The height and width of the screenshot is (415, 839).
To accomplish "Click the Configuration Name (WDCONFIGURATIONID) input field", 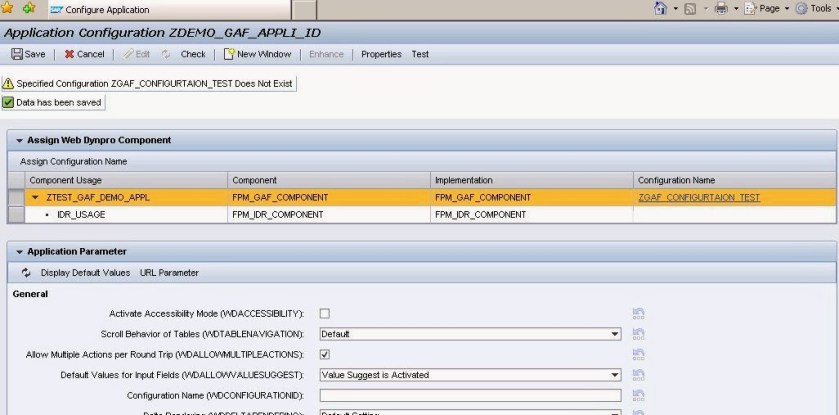I will pos(470,396).
